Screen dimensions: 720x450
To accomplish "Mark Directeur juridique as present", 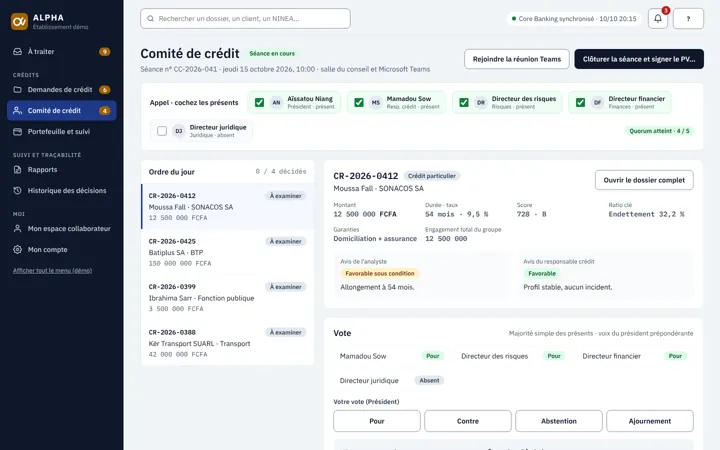I will [162, 131].
